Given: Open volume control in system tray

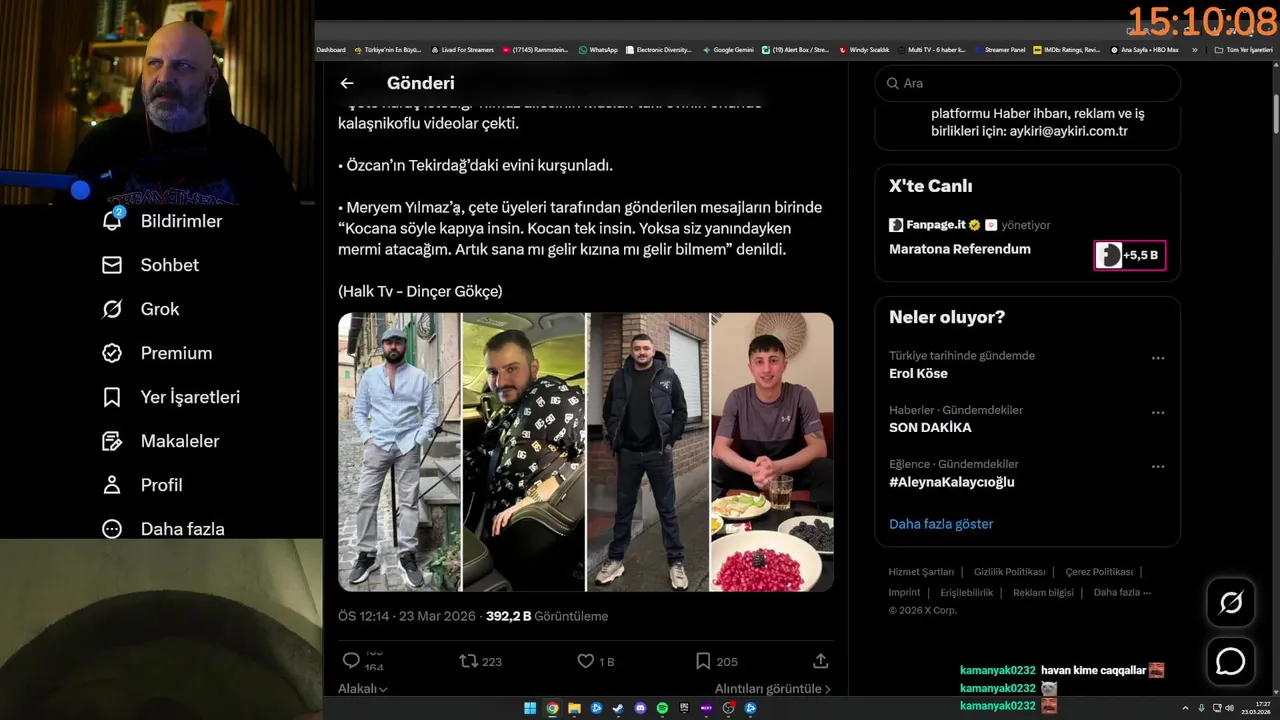Looking at the screenshot, I should [x=1229, y=708].
